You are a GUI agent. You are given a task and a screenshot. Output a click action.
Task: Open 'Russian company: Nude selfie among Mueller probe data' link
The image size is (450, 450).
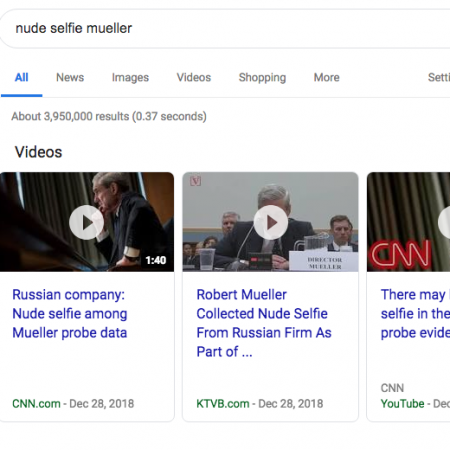(x=70, y=314)
